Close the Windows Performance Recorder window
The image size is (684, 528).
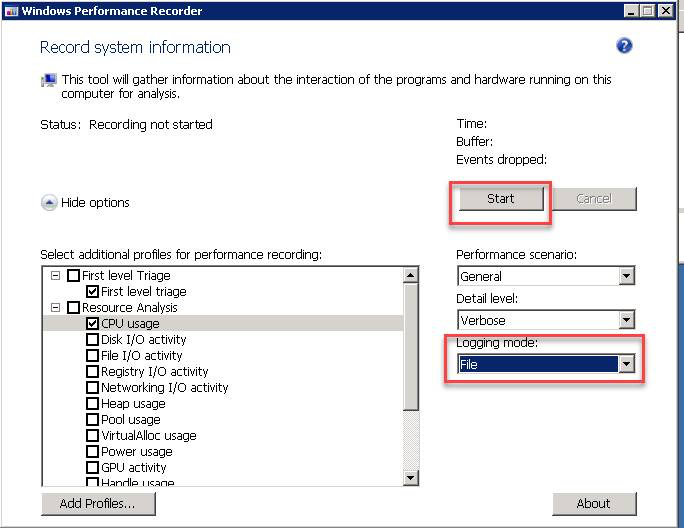point(666,11)
